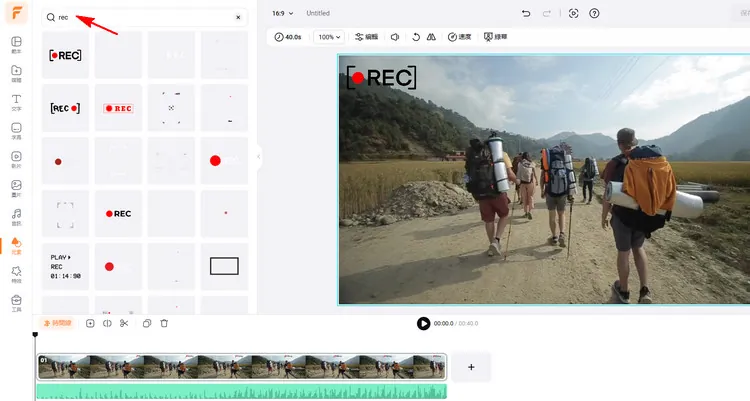Open the Music note sidebar panel

click(16, 217)
